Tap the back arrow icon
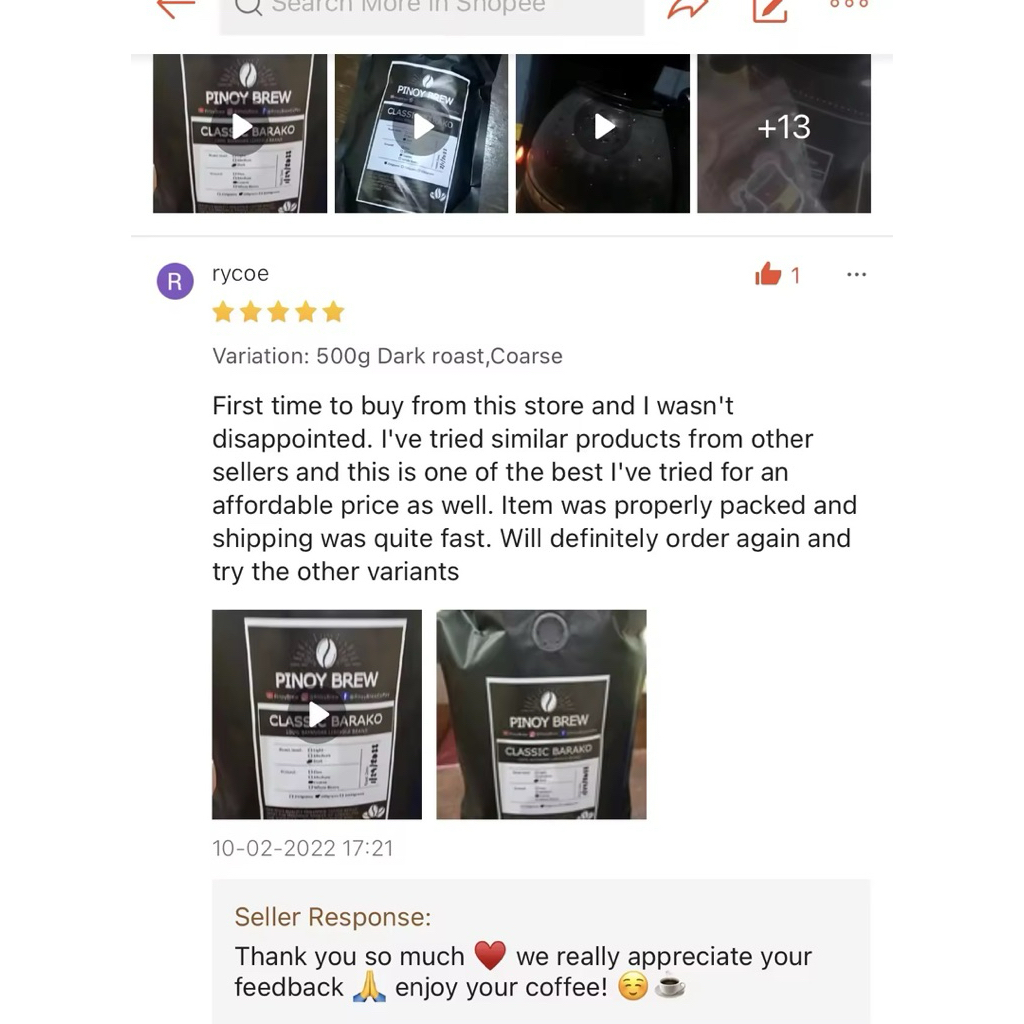 click(176, 7)
